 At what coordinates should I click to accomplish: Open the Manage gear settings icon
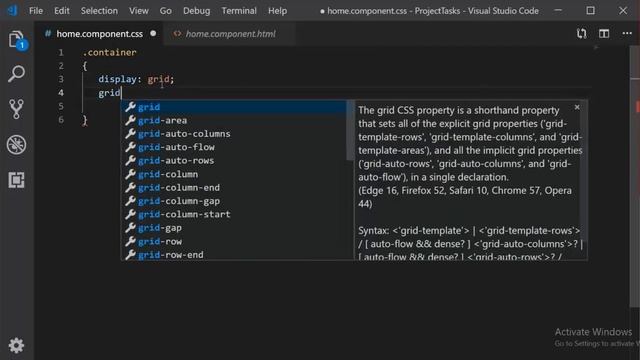tap(16, 346)
